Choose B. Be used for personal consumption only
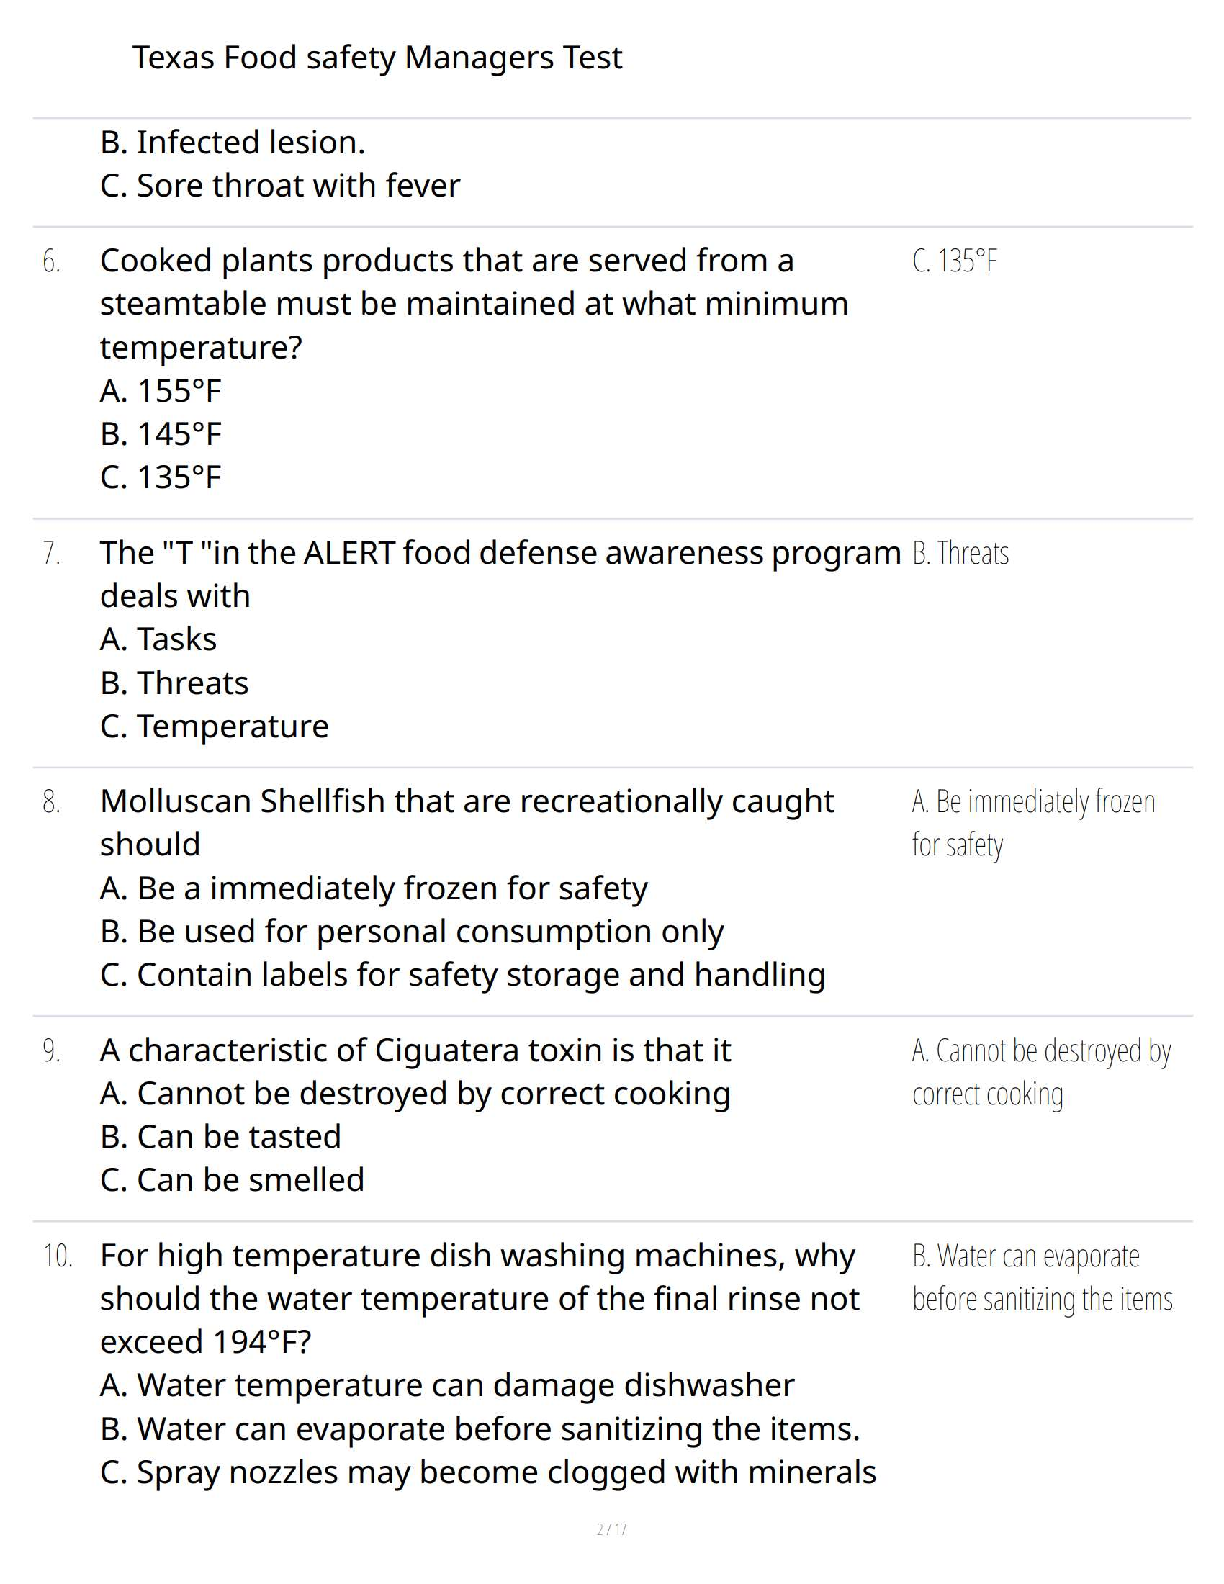The width and height of the screenshot is (1224, 1584). tap(412, 932)
